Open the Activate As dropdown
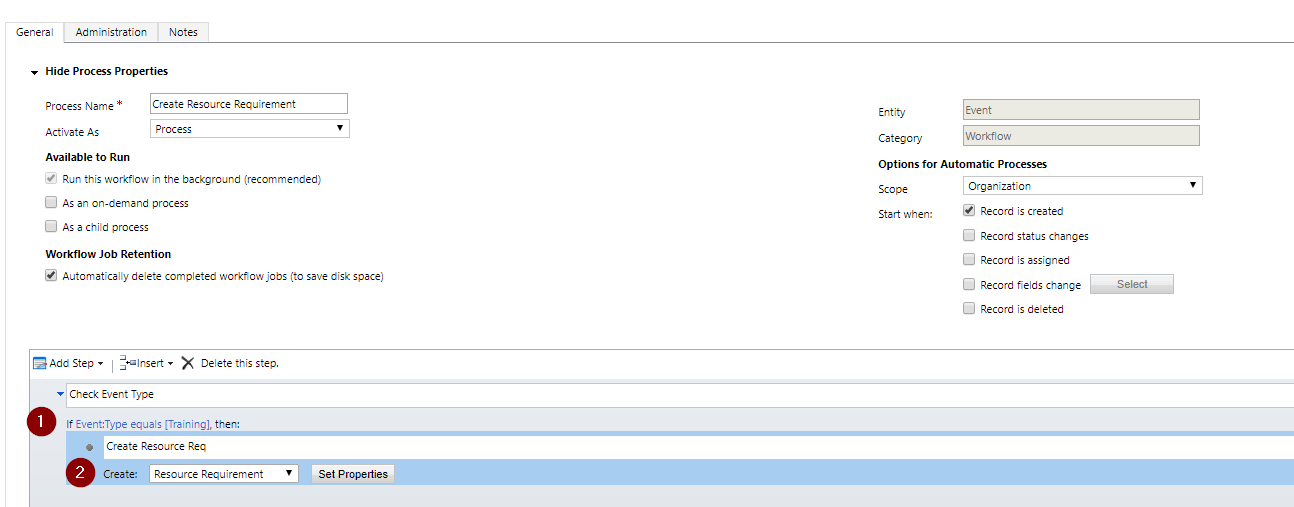Image resolution: width=1294 pixels, height=507 pixels. point(249,129)
